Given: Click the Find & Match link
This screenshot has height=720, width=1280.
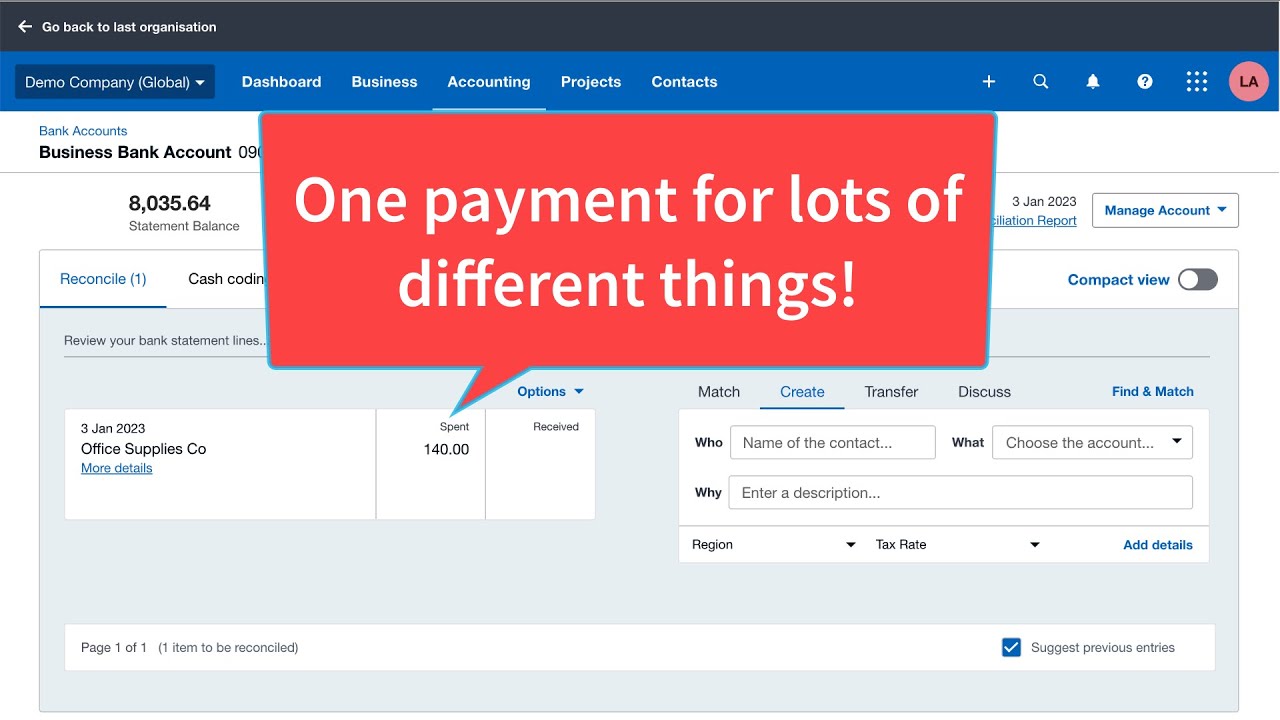Looking at the screenshot, I should pos(1153,391).
